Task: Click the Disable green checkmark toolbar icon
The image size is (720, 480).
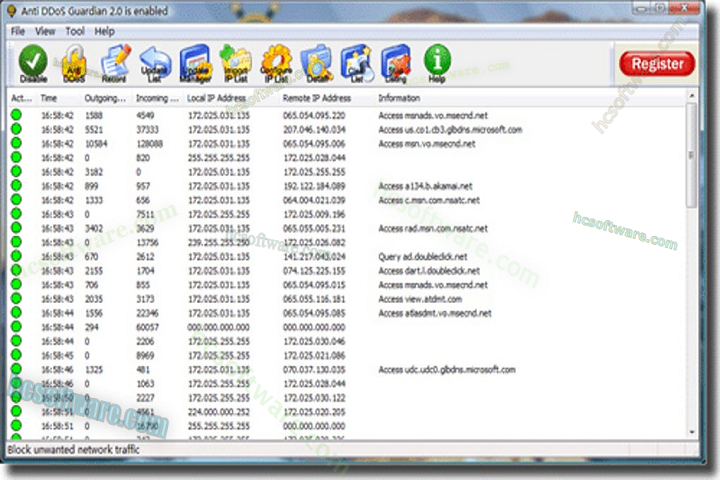Action: [x=33, y=63]
